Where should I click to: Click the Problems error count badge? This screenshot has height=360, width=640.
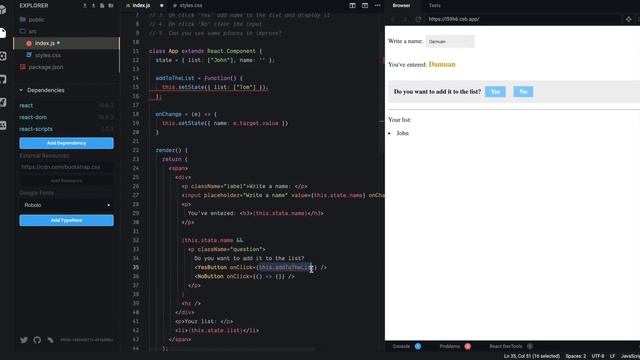pos(468,346)
